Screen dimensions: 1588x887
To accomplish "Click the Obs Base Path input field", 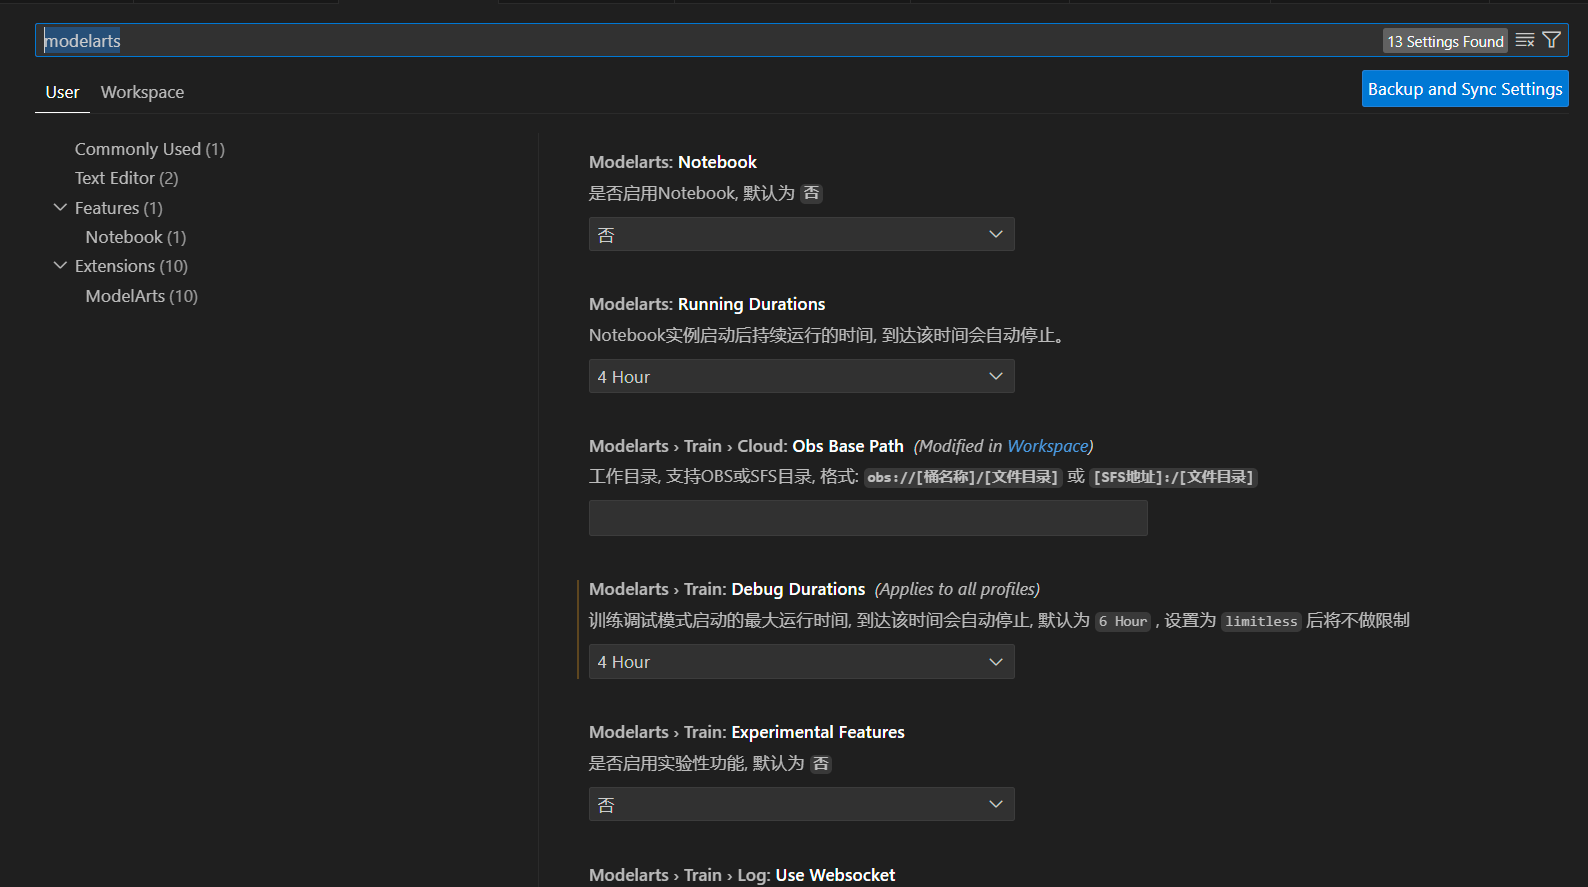I will tap(868, 518).
